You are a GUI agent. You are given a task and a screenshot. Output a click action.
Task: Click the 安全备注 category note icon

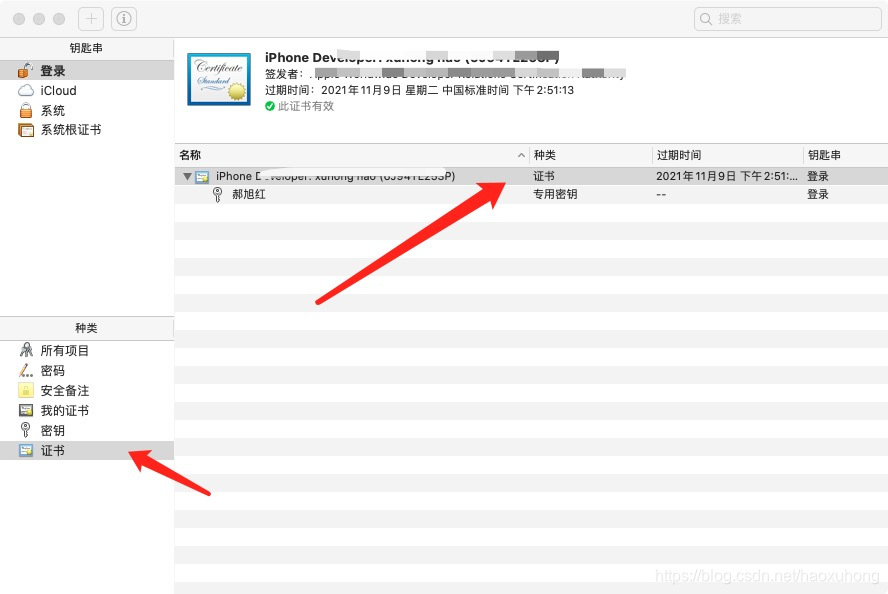(25, 390)
